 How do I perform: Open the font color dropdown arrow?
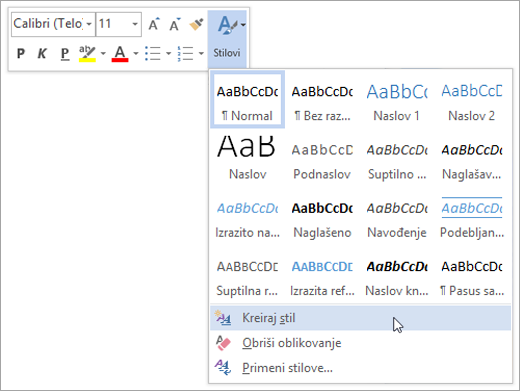pos(135,53)
